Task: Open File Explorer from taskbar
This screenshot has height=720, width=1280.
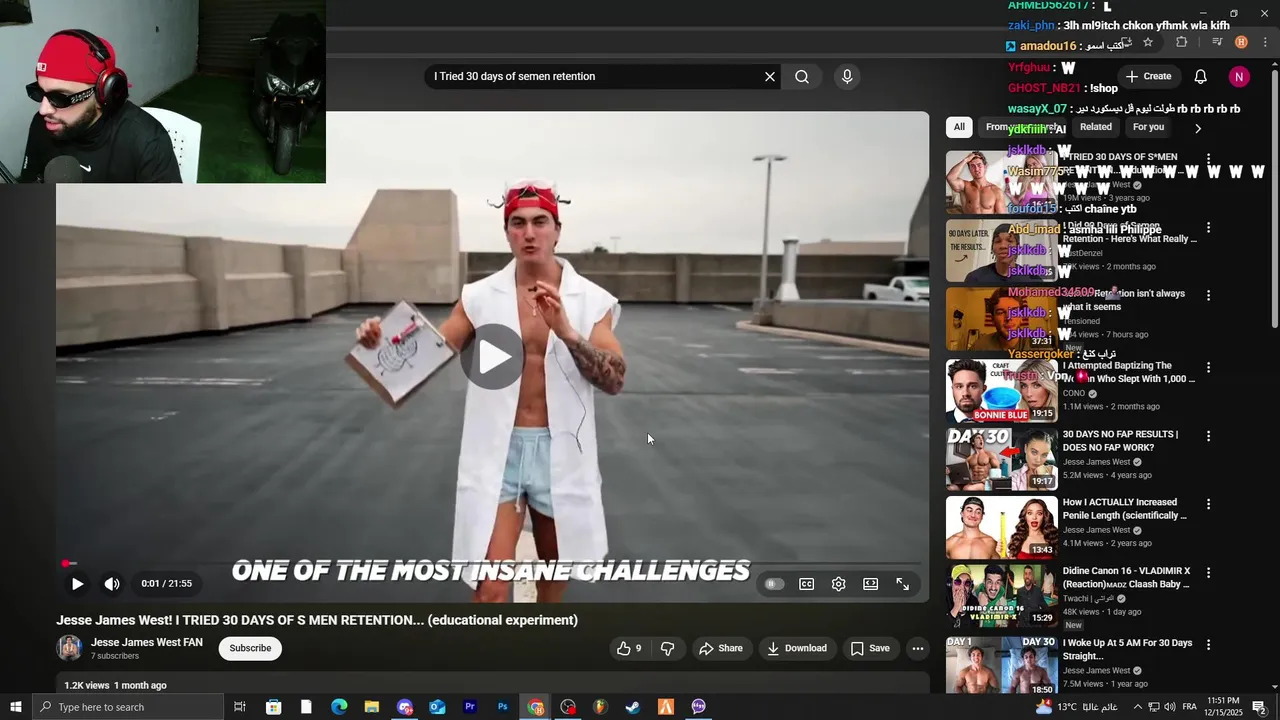Action: (372, 707)
